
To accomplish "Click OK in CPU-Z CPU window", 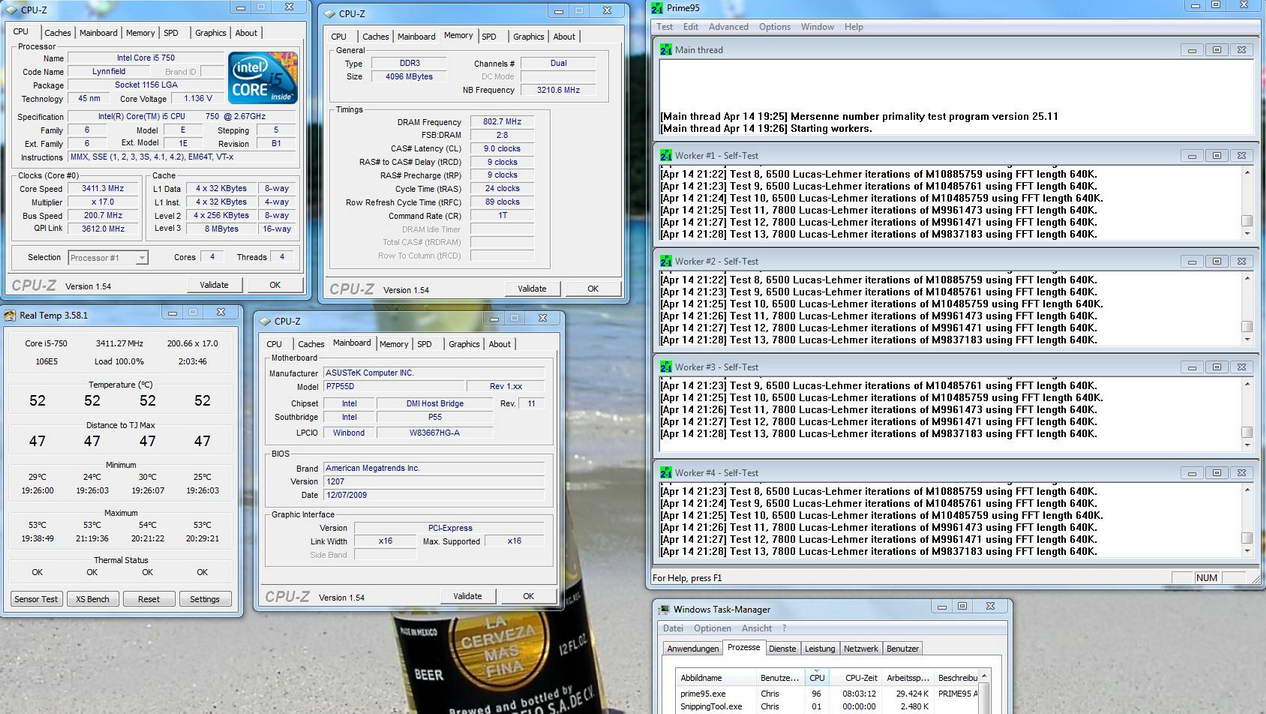I will click(x=274, y=285).
